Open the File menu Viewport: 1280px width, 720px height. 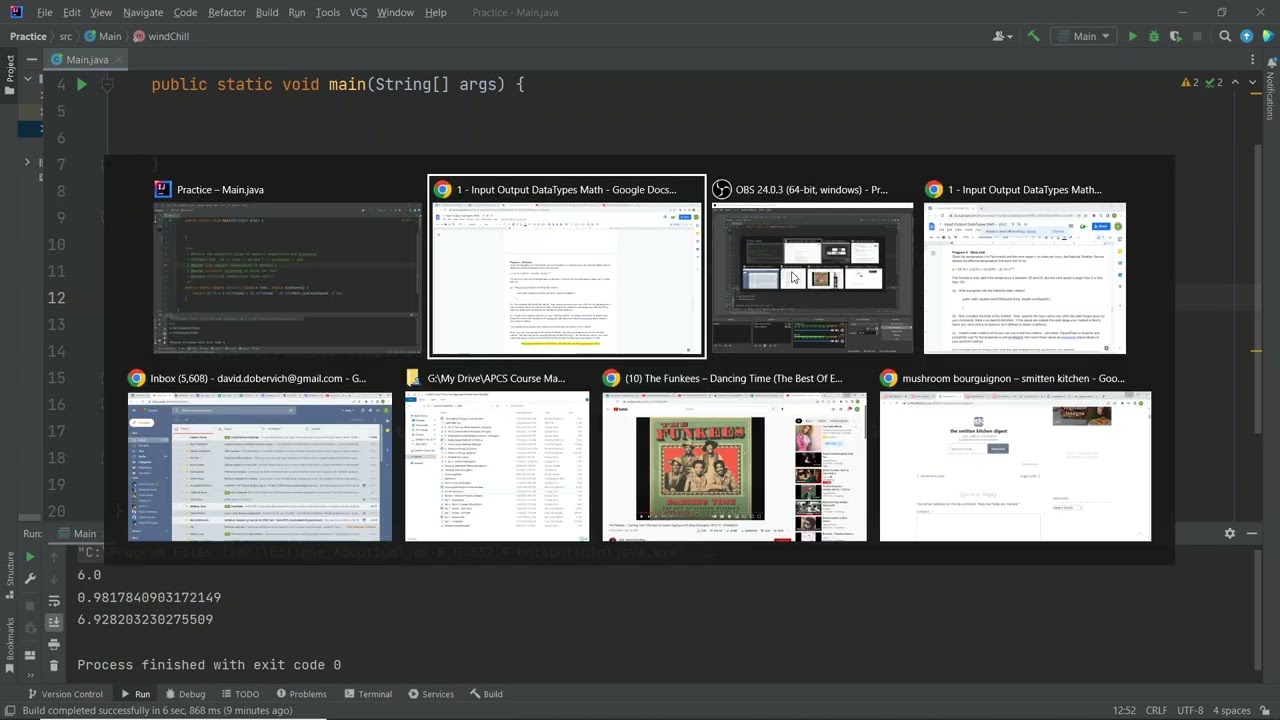tap(45, 12)
